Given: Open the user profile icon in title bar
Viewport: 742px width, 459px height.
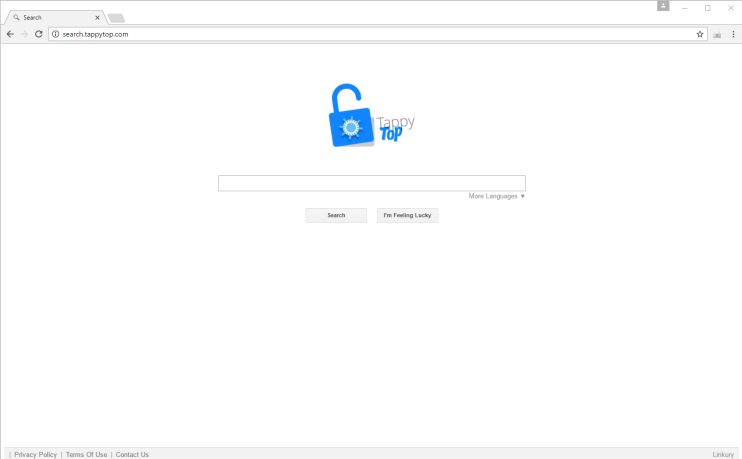Looking at the screenshot, I should point(663,6).
